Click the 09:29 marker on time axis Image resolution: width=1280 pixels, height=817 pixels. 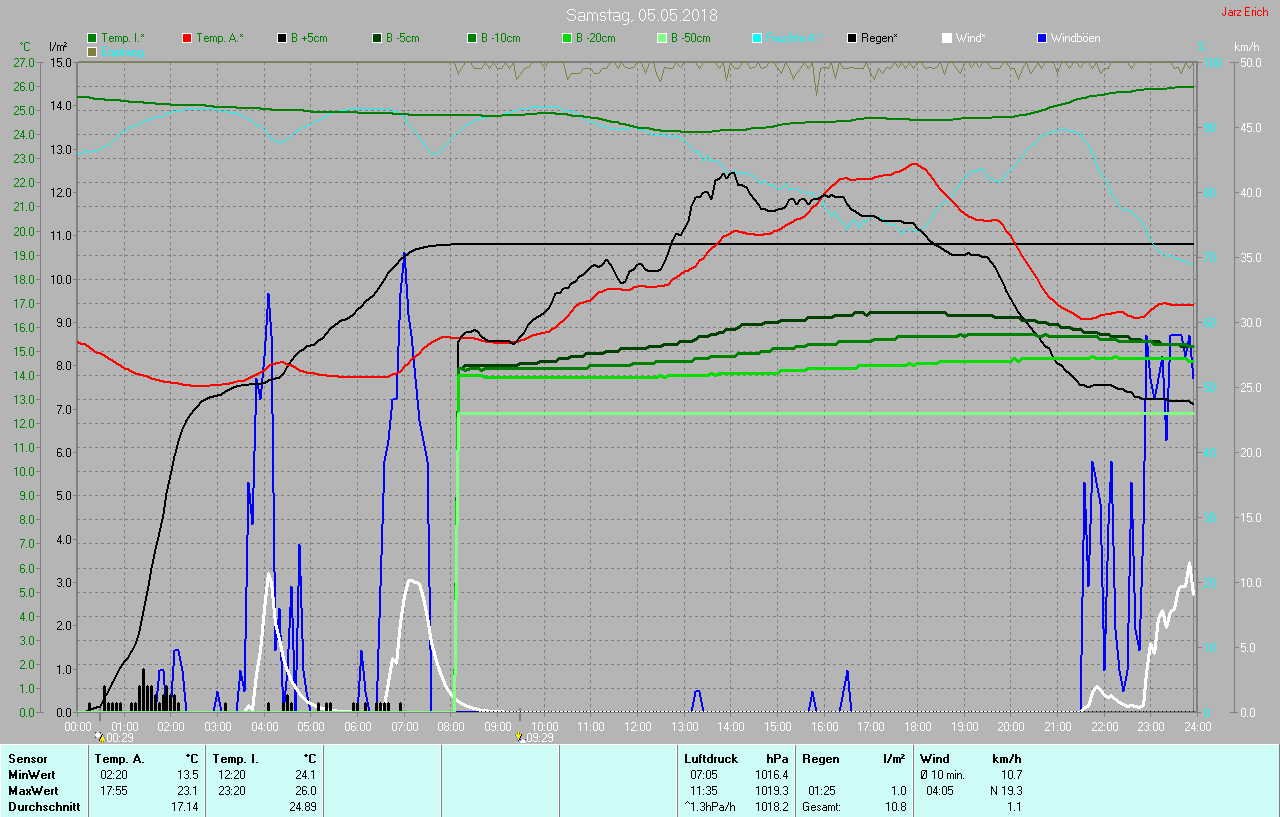[x=534, y=738]
